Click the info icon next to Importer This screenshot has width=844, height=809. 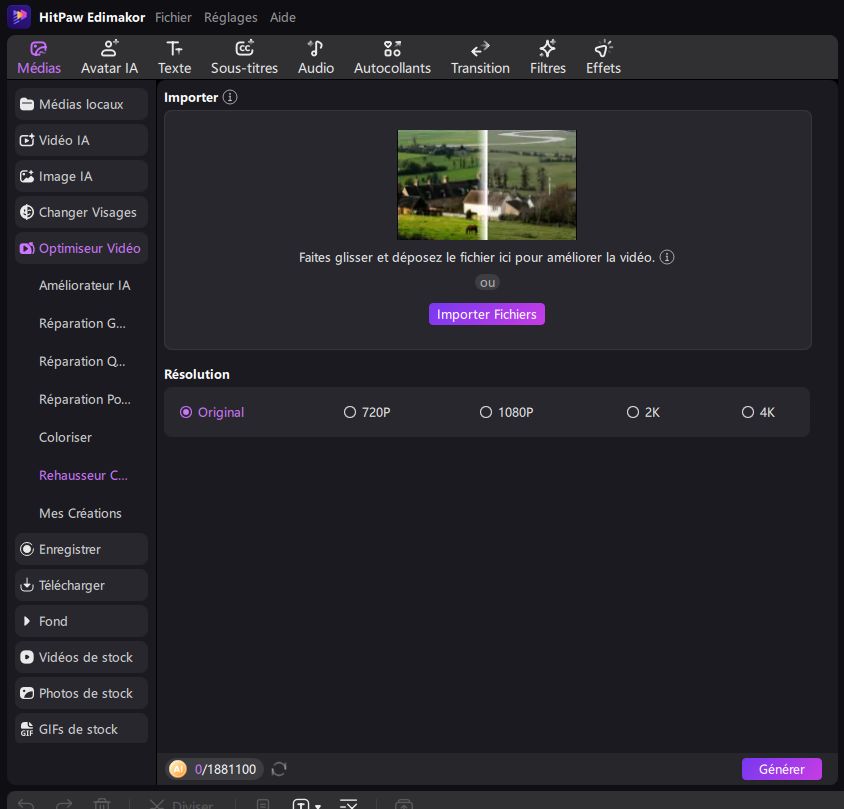click(230, 97)
